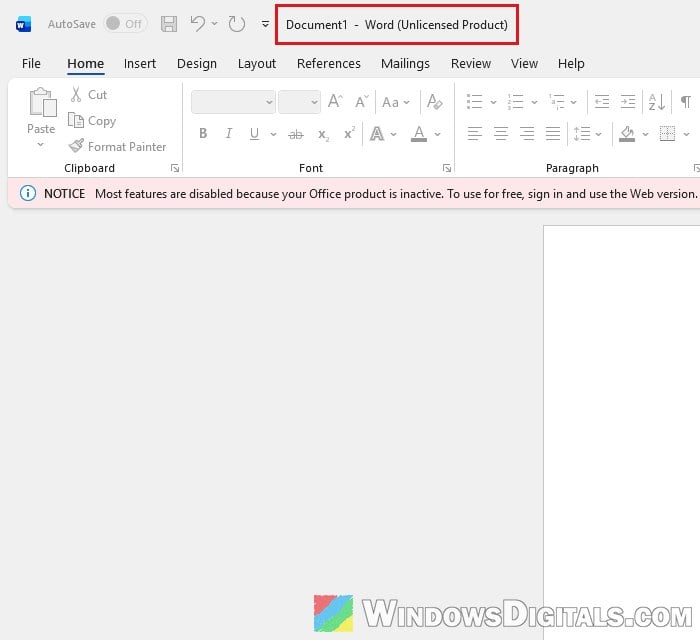The height and width of the screenshot is (640, 700).
Task: Click the Copy button
Action: pyautogui.click(x=92, y=121)
